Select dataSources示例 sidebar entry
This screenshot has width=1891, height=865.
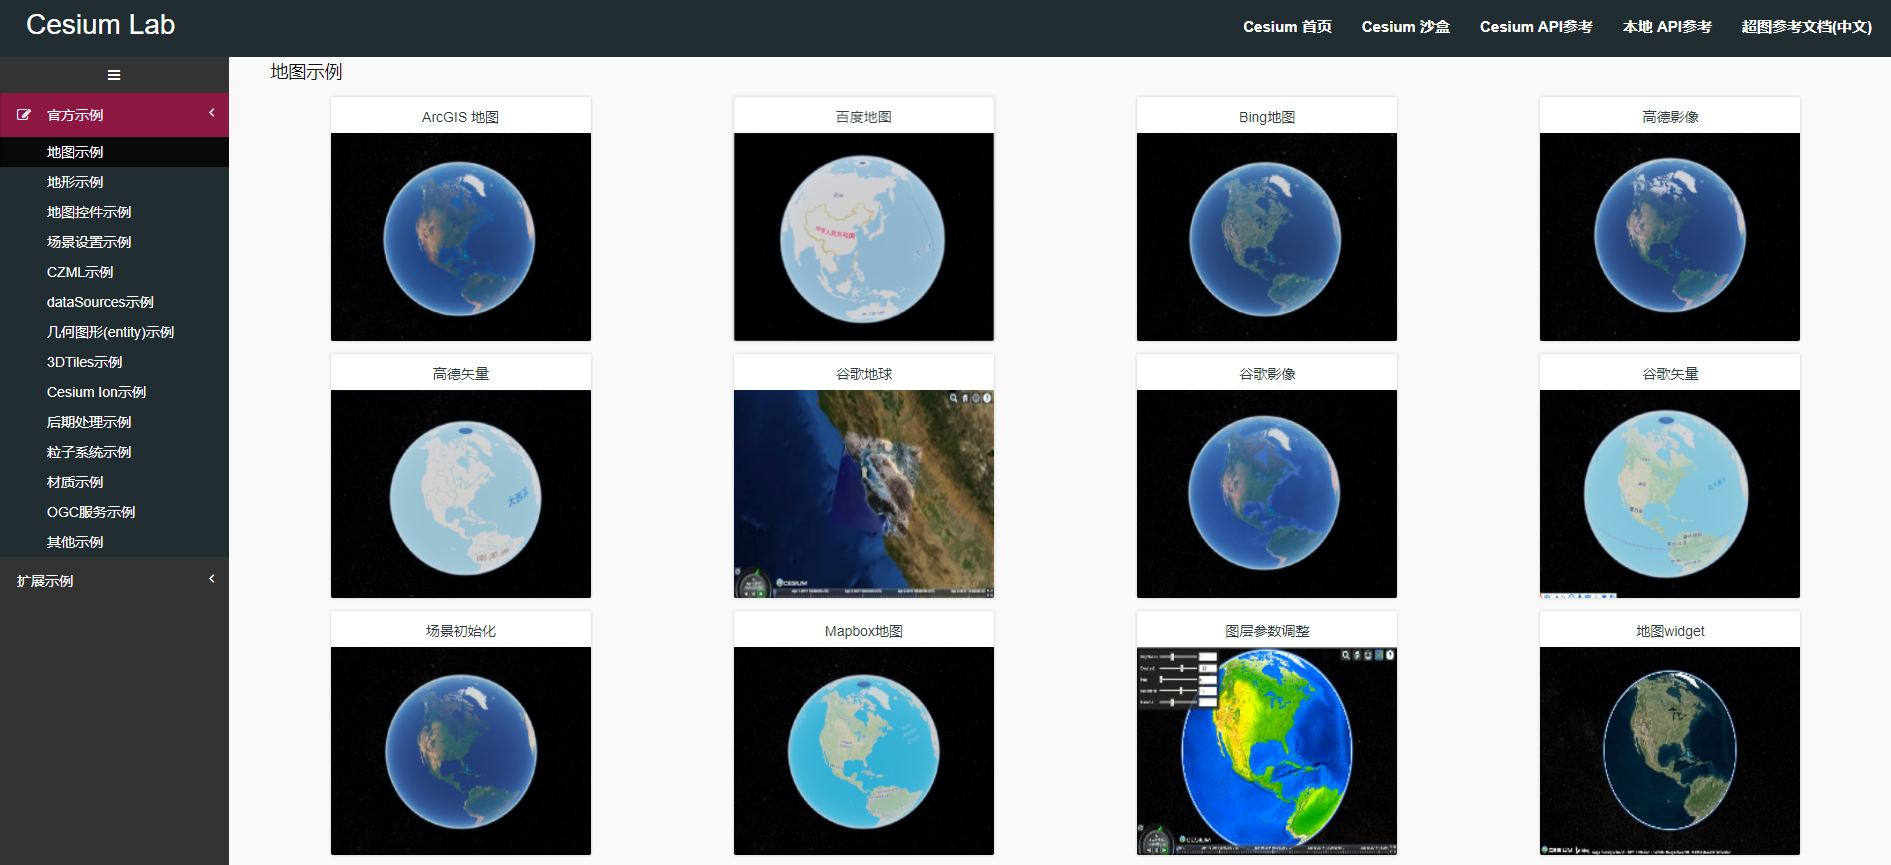100,302
